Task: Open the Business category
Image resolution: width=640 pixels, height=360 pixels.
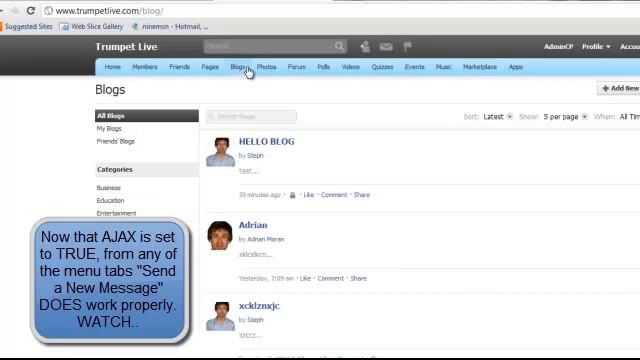Action: [109, 188]
